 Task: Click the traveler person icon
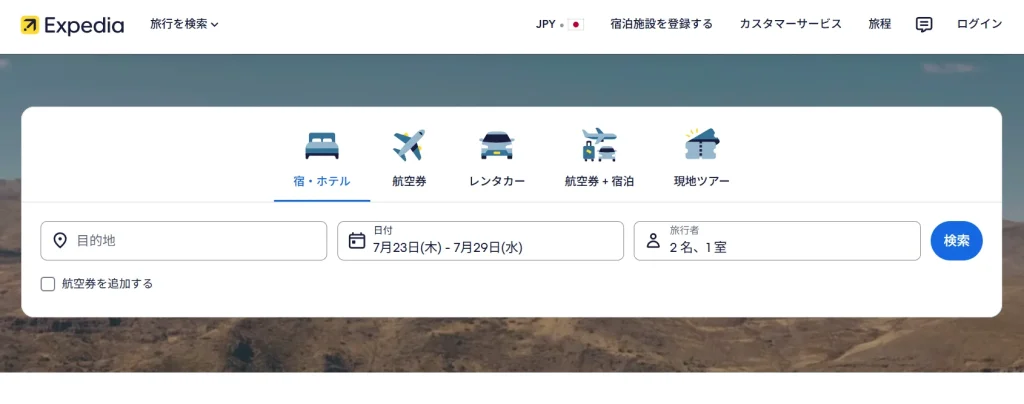click(653, 241)
